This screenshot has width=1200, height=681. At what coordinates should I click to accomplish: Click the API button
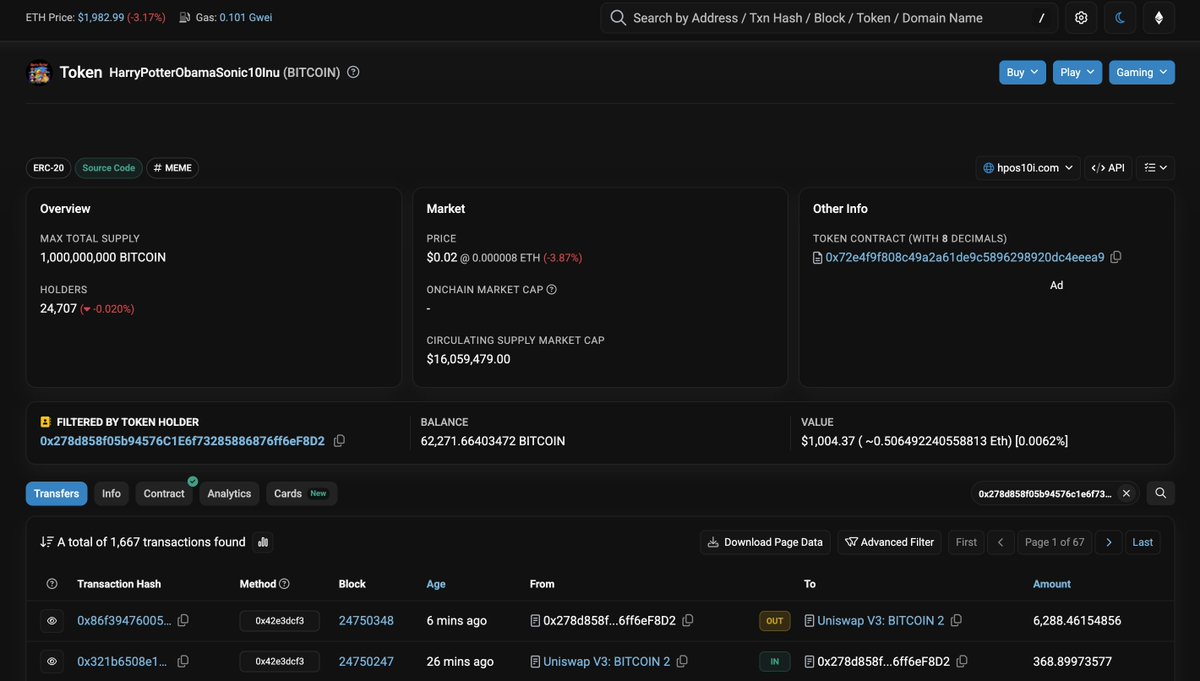coord(1108,168)
